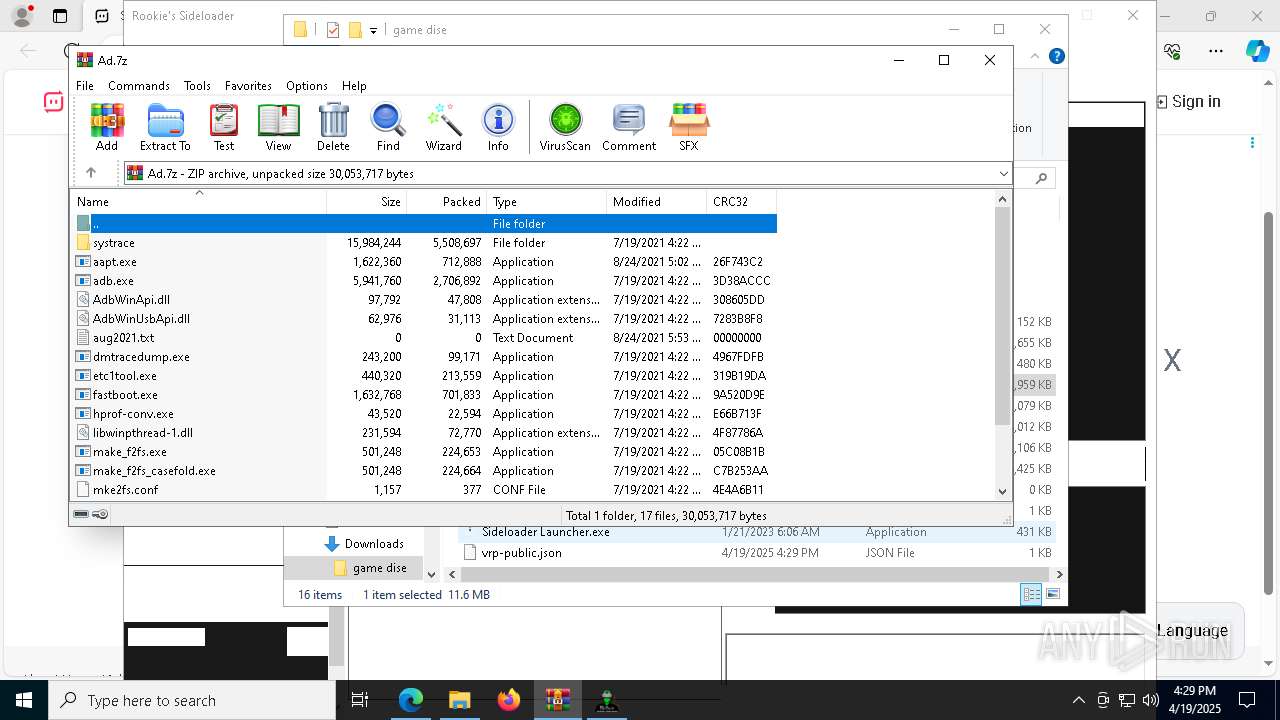Click the Test archive icon
This screenshot has width=1280, height=720.
(x=224, y=127)
